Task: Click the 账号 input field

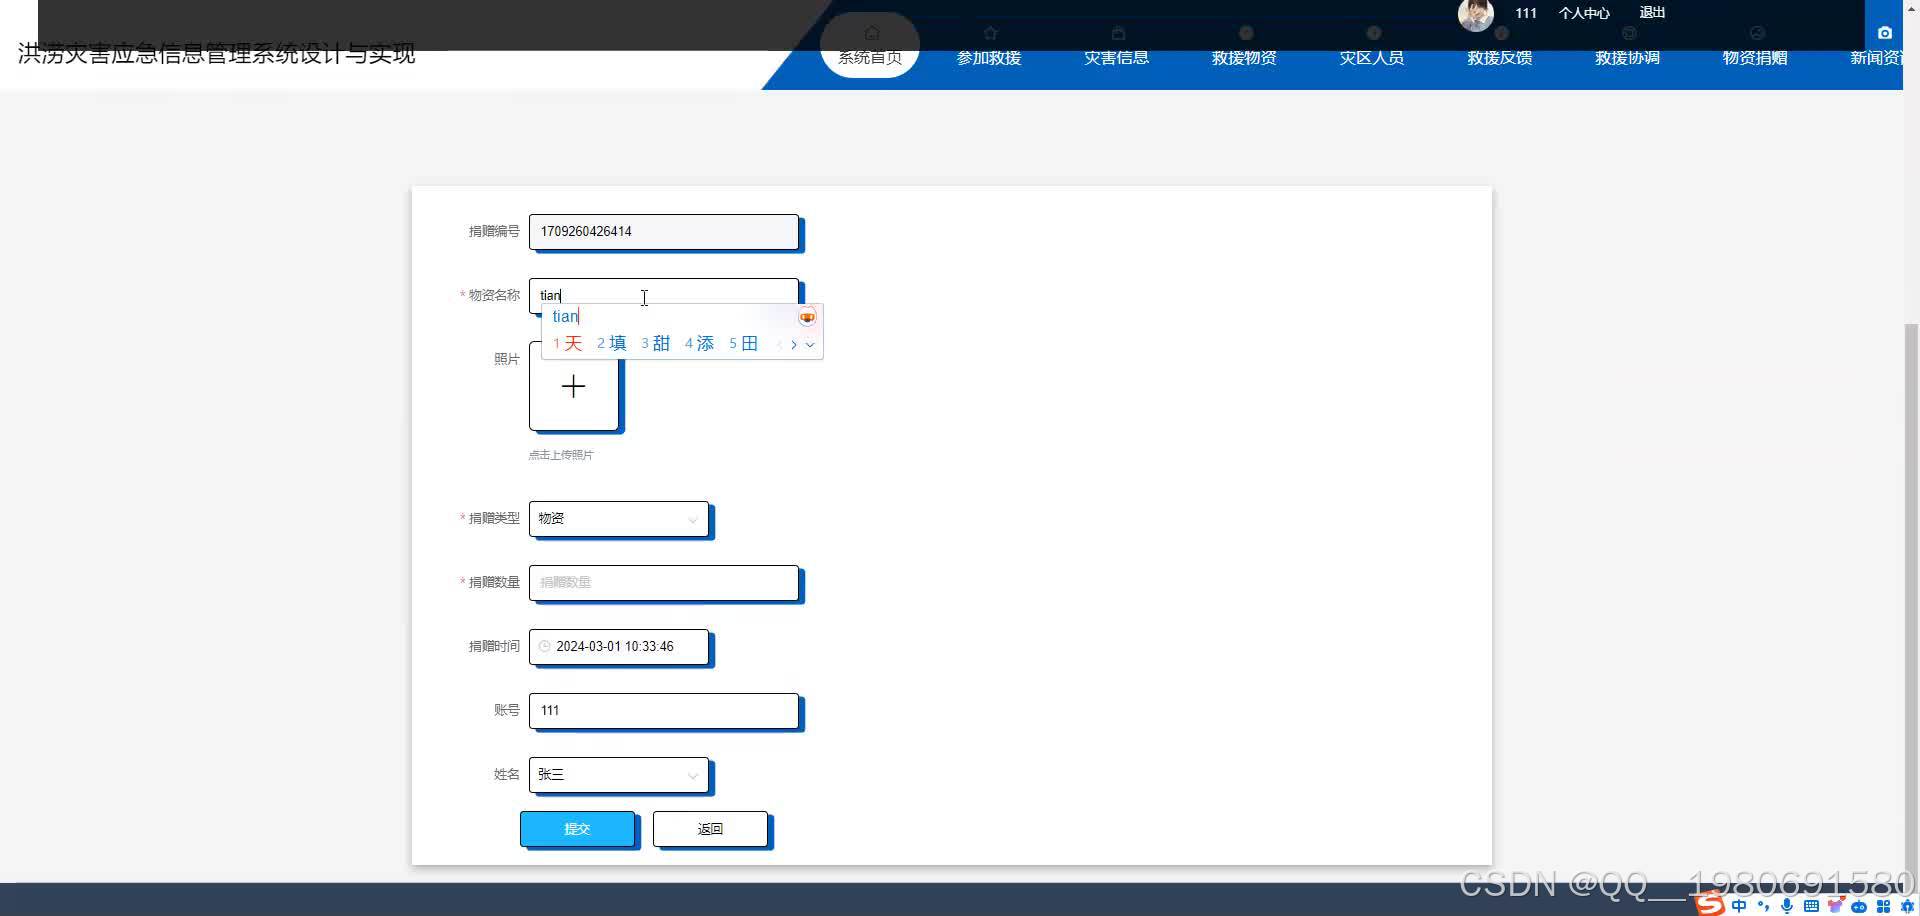Action: (664, 711)
